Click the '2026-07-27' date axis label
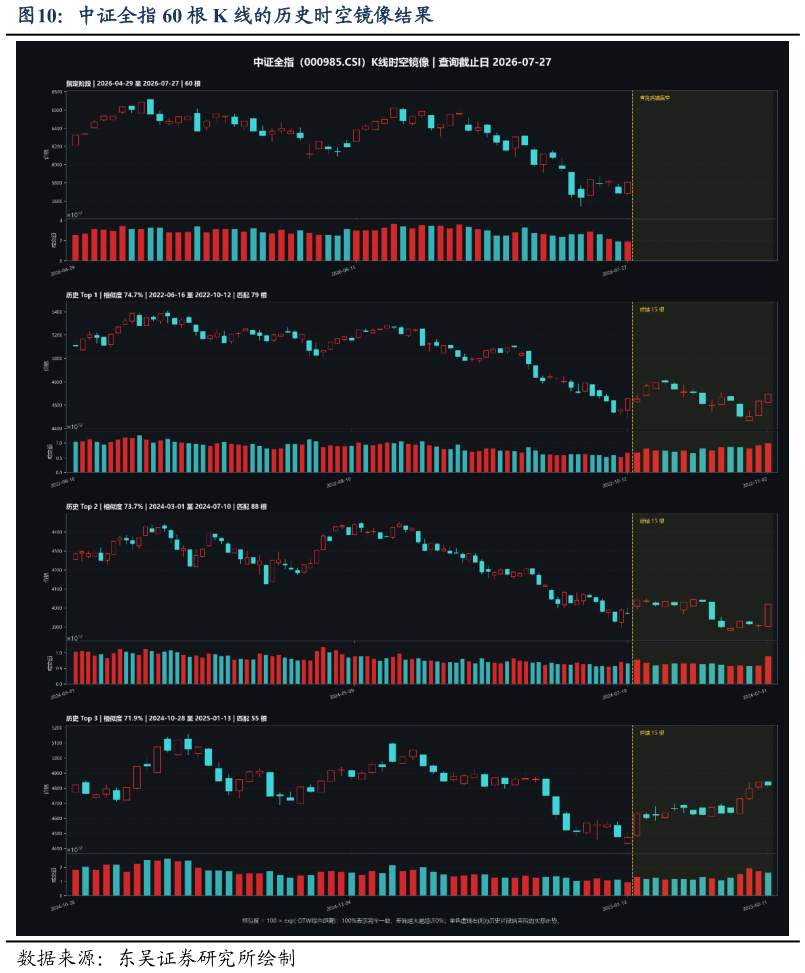Screen dimensions: 805x973 pyautogui.click(x=614, y=270)
